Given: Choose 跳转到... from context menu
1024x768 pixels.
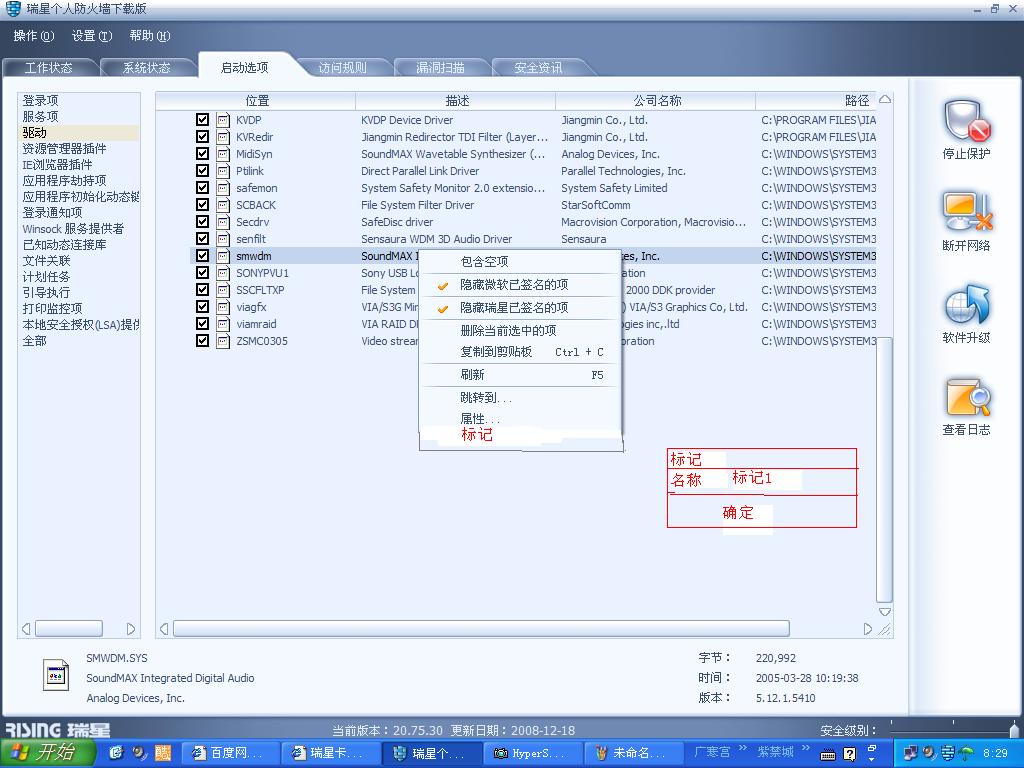Looking at the screenshot, I should (520, 398).
